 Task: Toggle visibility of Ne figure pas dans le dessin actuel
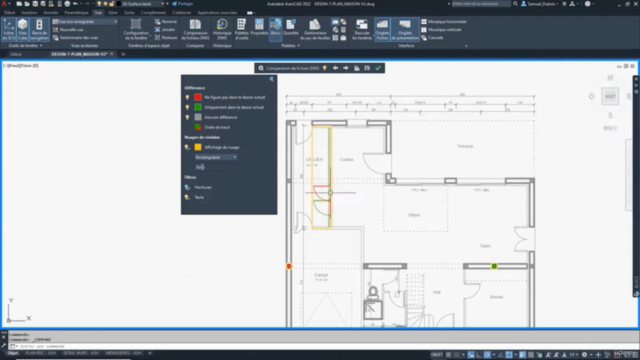coord(187,97)
